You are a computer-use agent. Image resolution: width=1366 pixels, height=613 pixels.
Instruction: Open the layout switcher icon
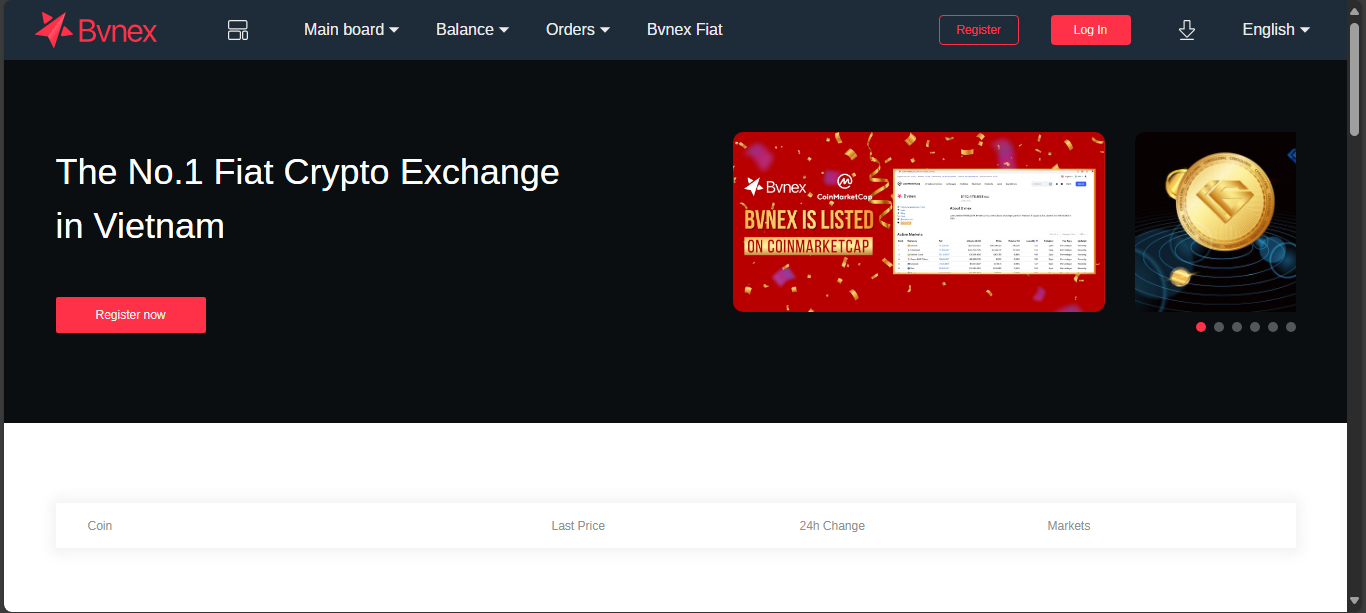point(238,30)
